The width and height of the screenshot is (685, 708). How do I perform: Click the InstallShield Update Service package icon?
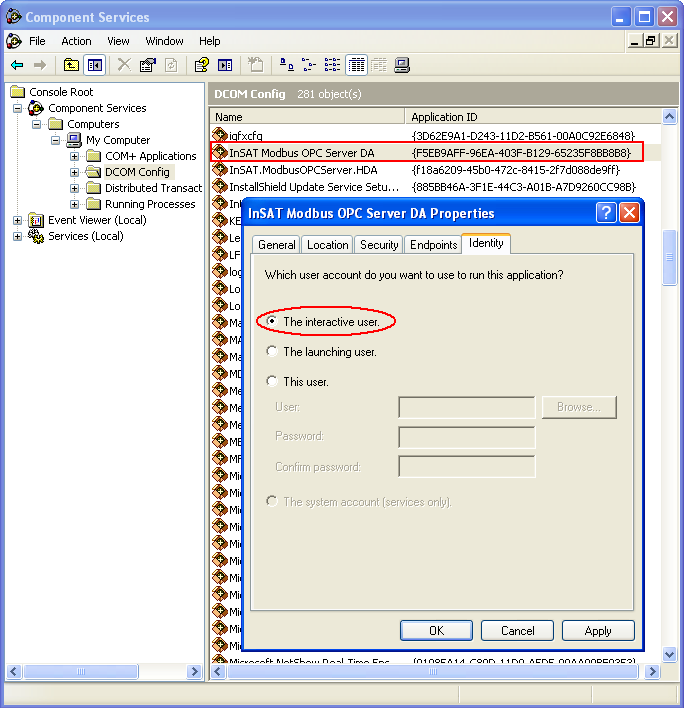[x=220, y=186]
